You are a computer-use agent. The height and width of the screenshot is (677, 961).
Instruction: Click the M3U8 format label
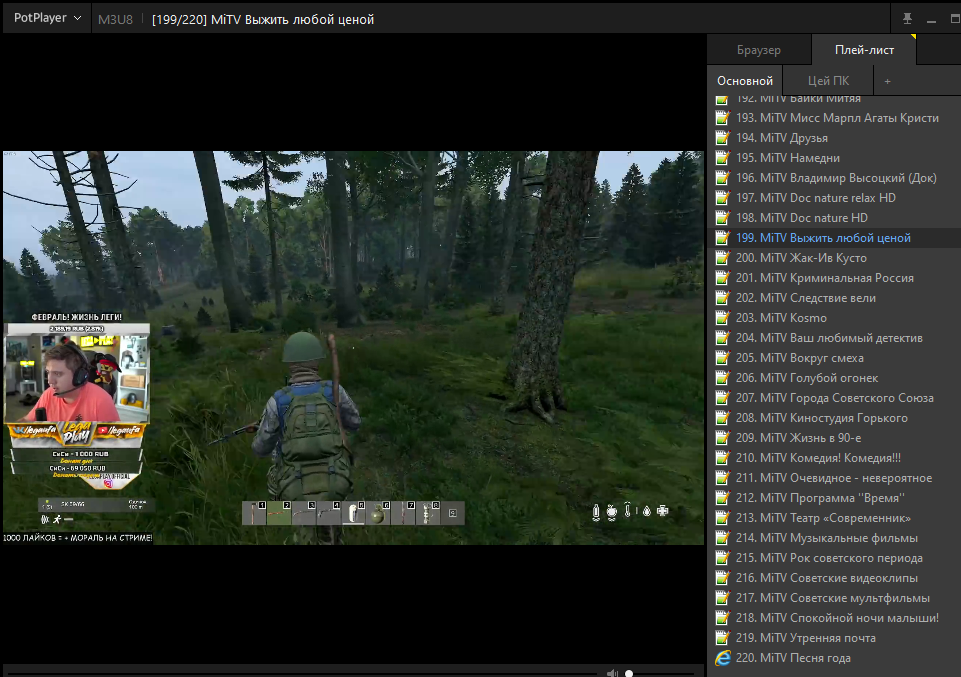click(115, 20)
